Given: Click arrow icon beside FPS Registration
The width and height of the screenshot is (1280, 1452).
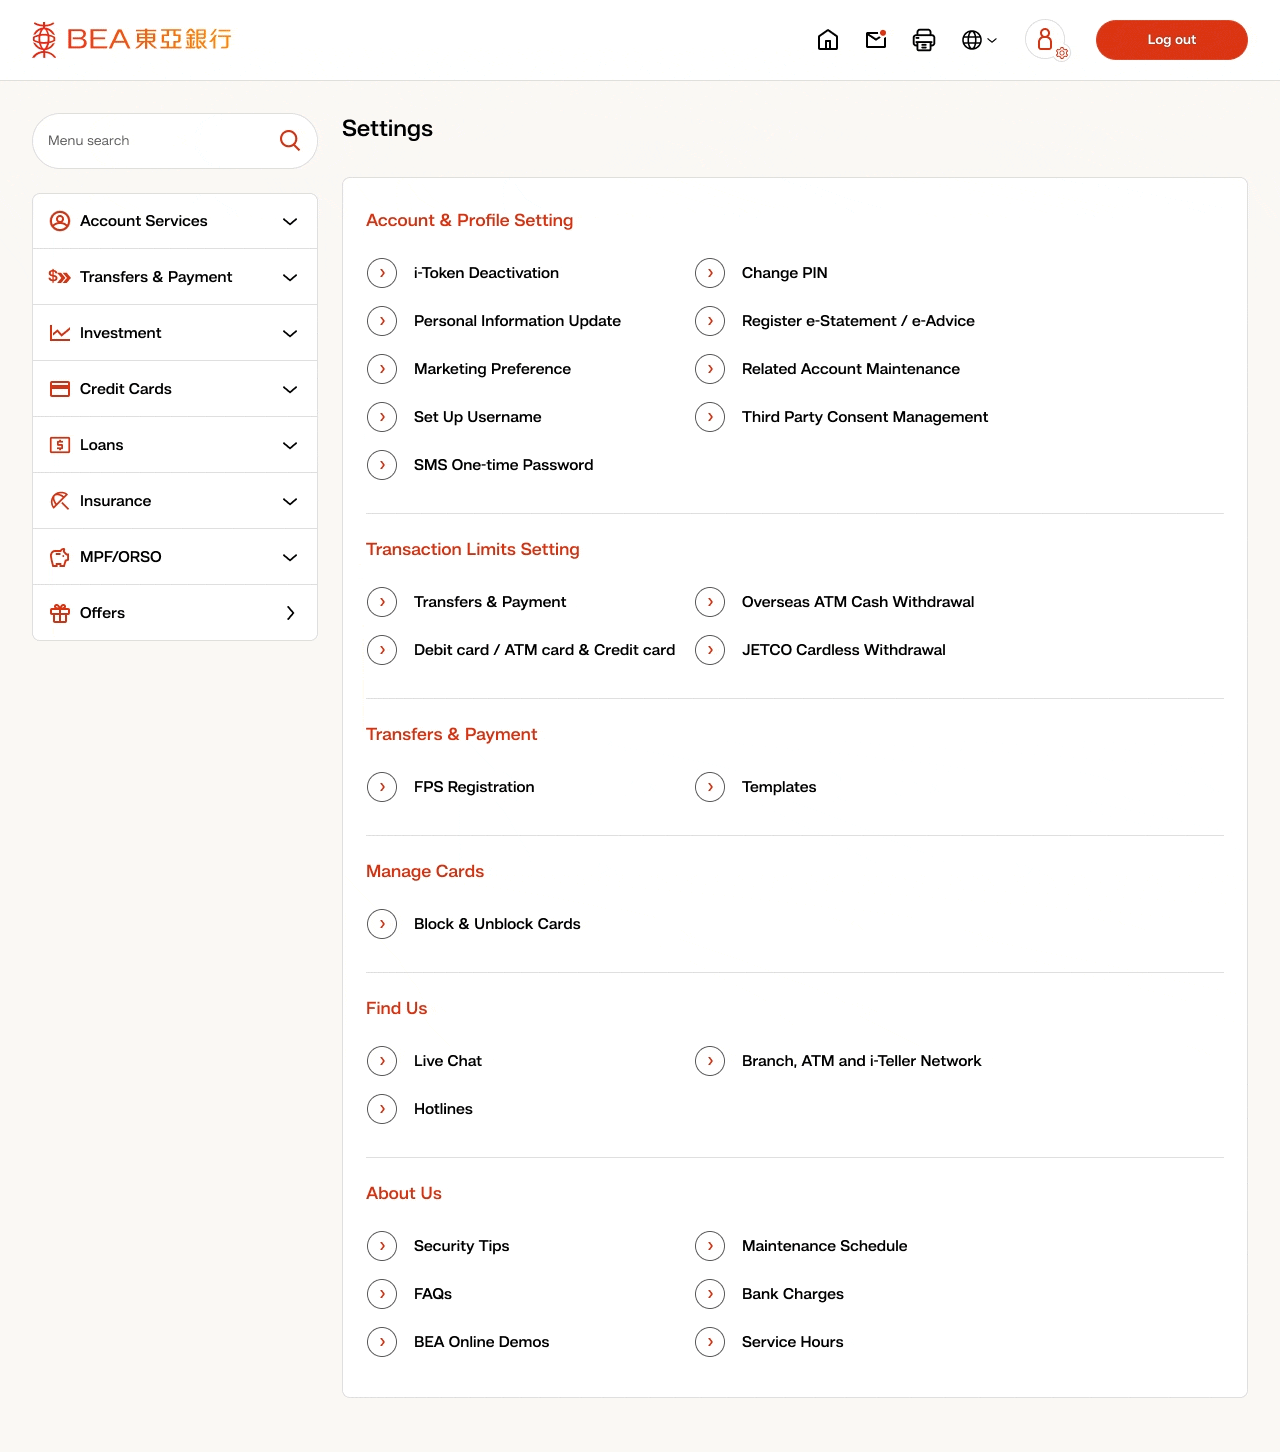Looking at the screenshot, I should pos(382,787).
